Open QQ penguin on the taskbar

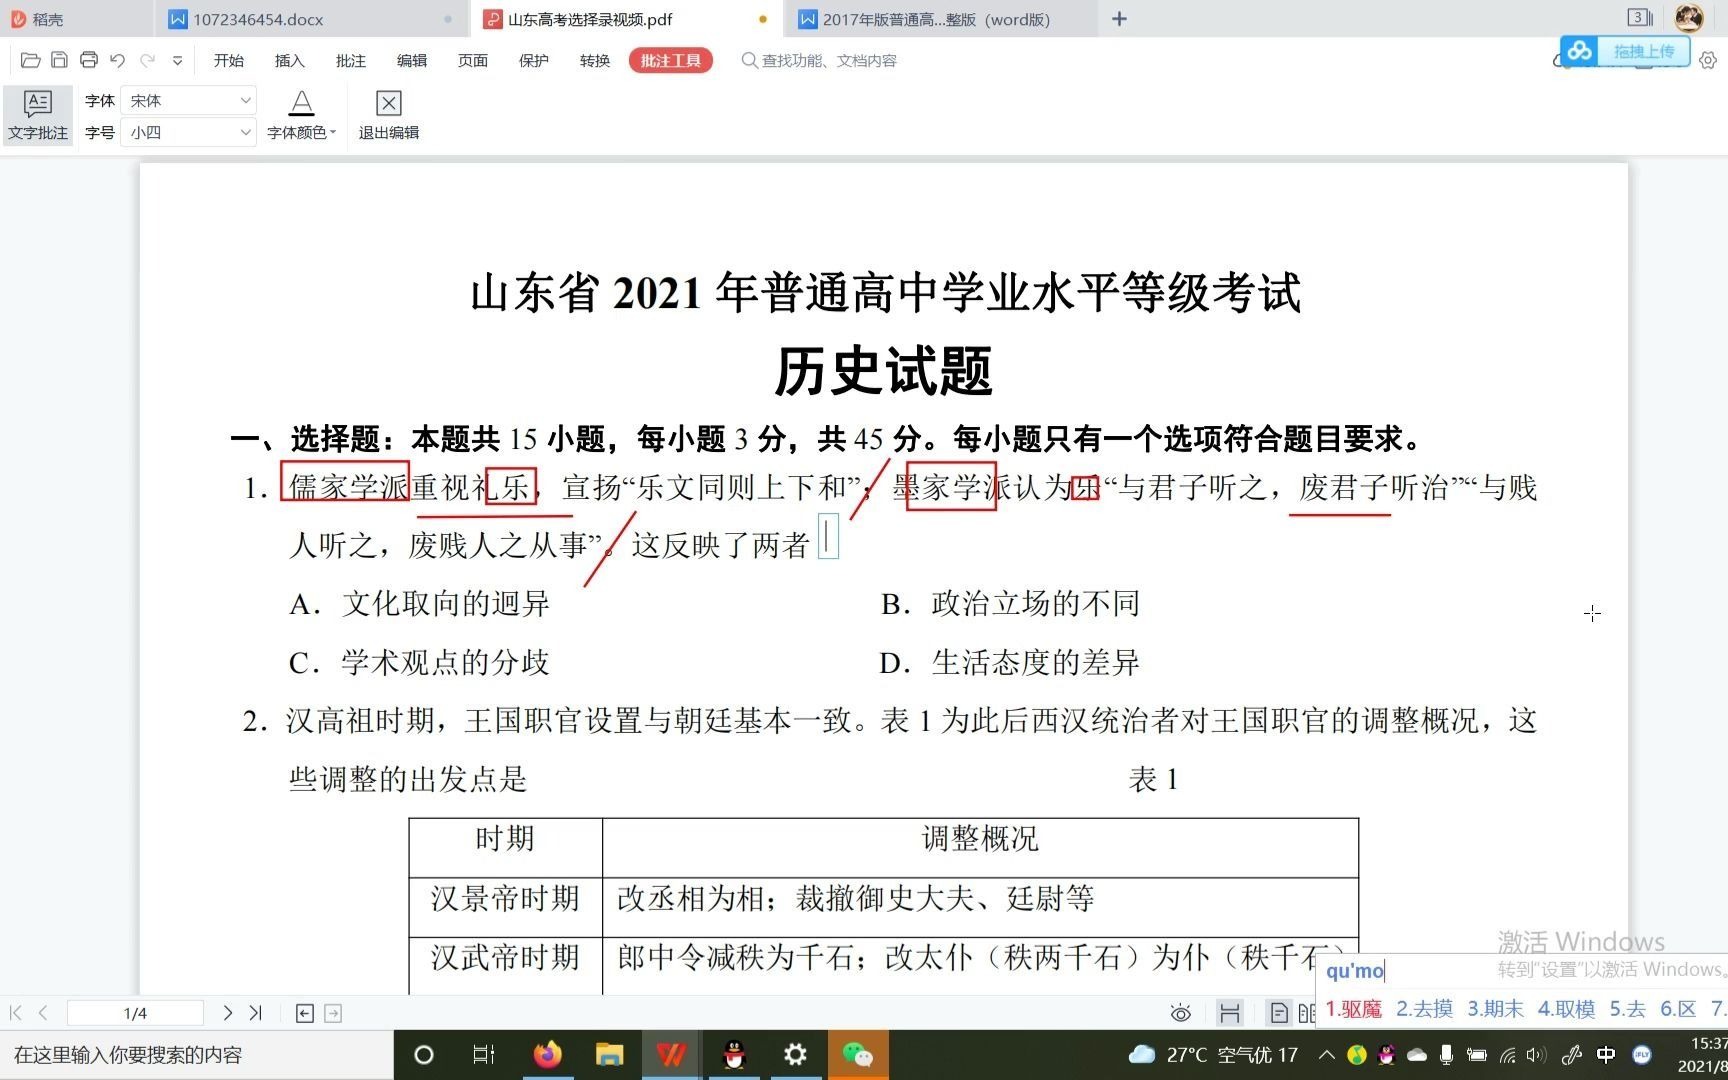point(734,1055)
